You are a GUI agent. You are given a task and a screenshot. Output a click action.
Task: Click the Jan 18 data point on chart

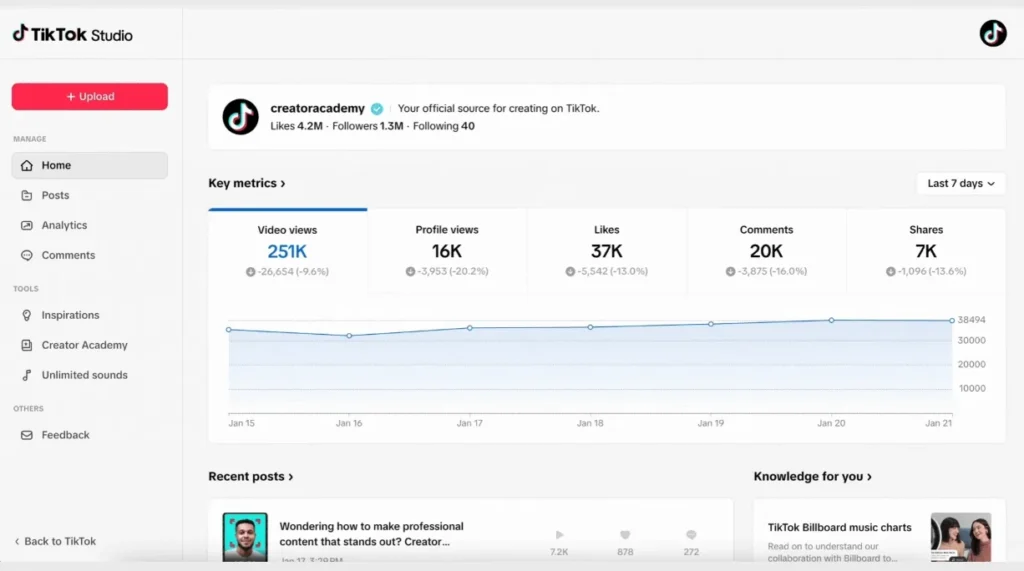coord(590,327)
